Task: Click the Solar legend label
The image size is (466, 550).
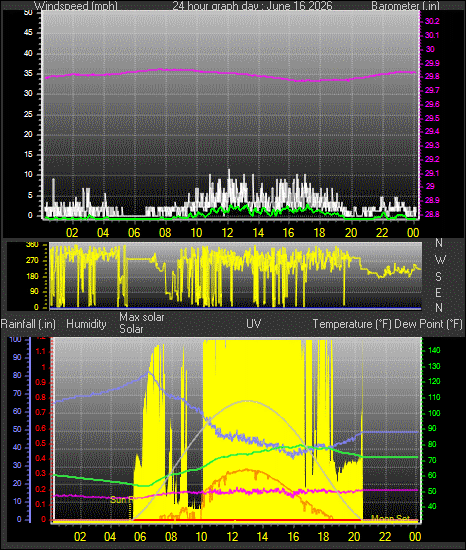Action: pos(131,329)
